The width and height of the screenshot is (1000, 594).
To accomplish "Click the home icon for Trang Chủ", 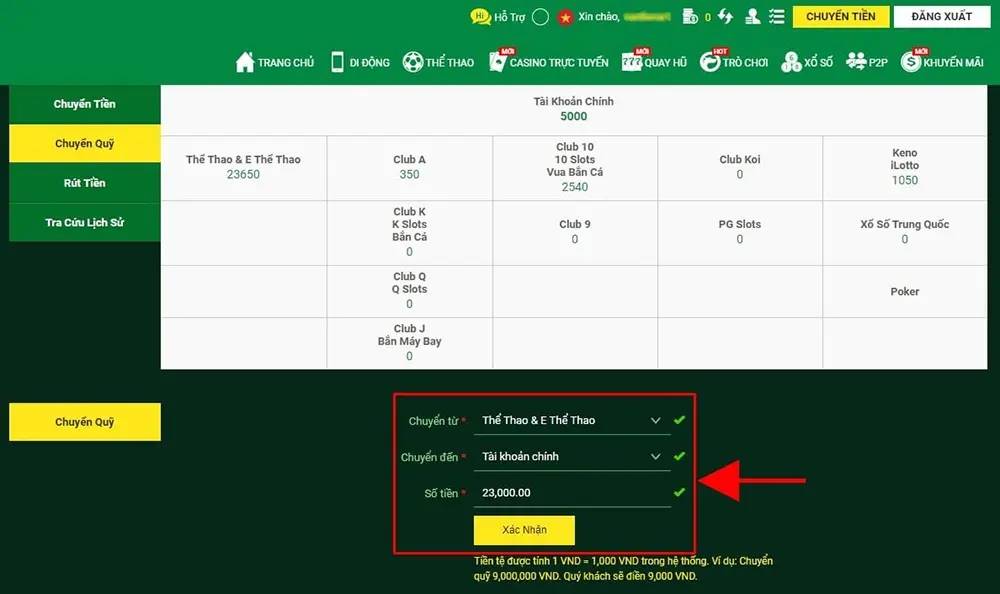I will [245, 62].
